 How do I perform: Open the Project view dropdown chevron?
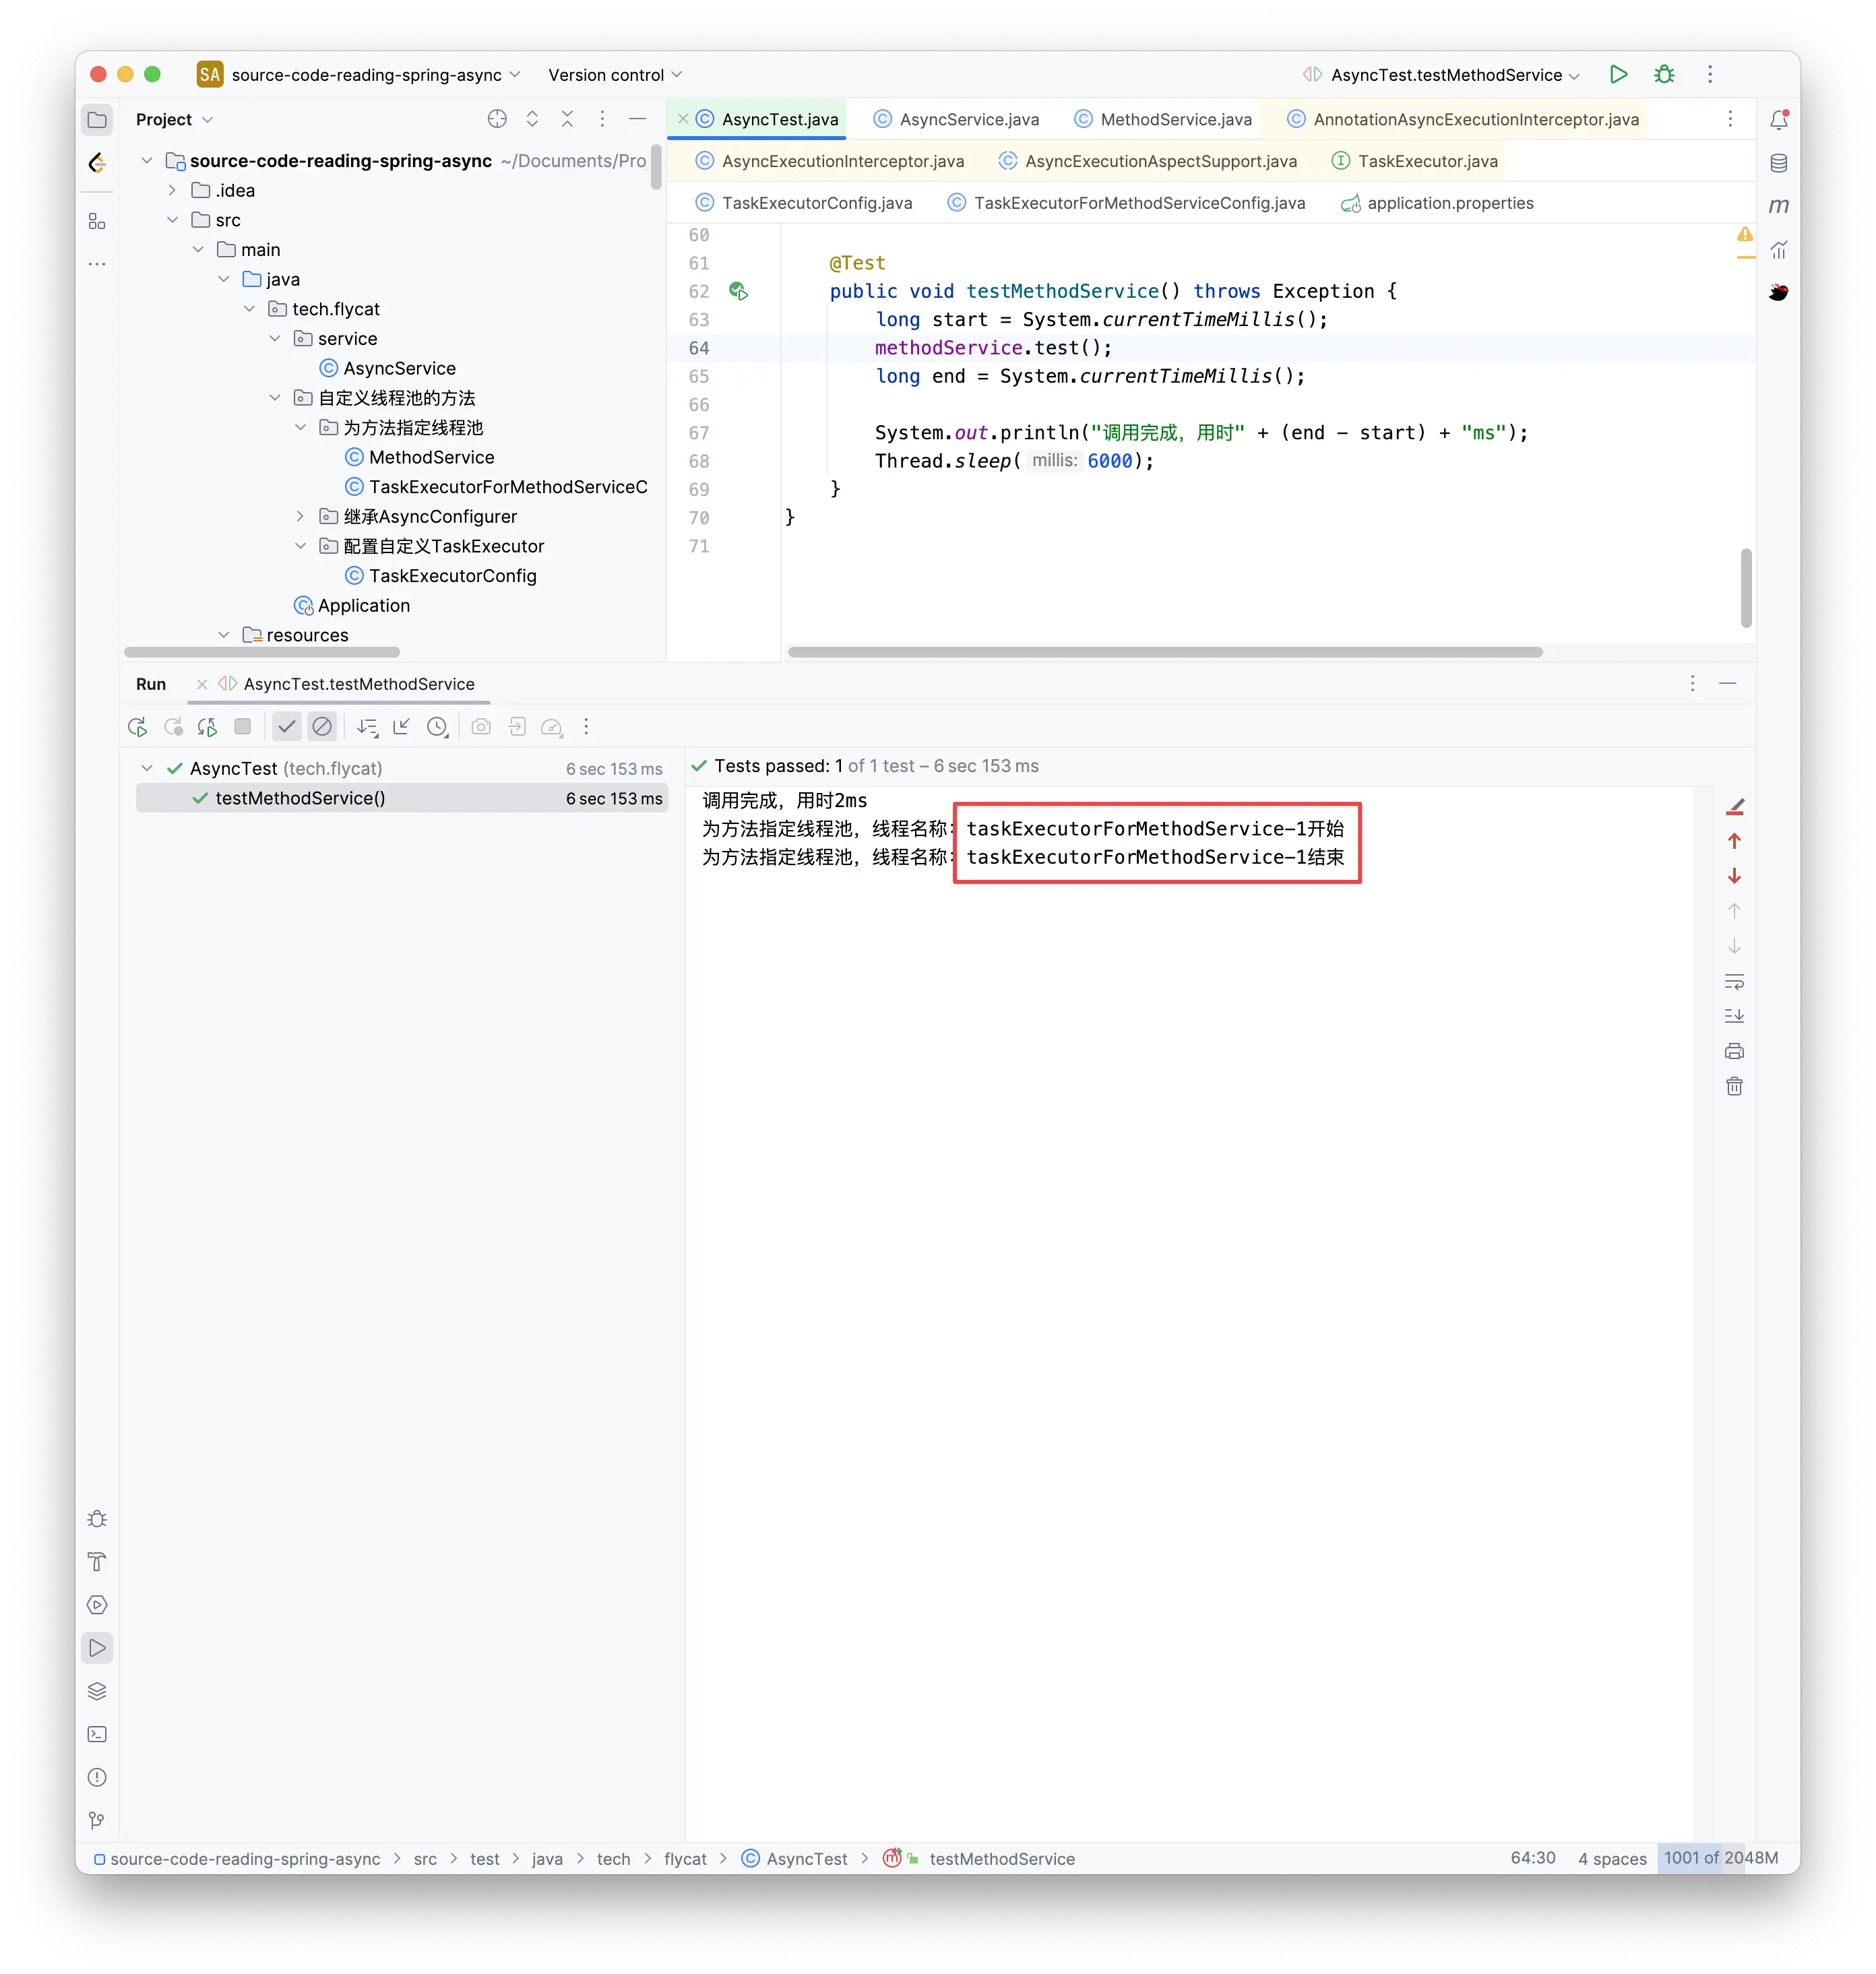click(x=208, y=120)
